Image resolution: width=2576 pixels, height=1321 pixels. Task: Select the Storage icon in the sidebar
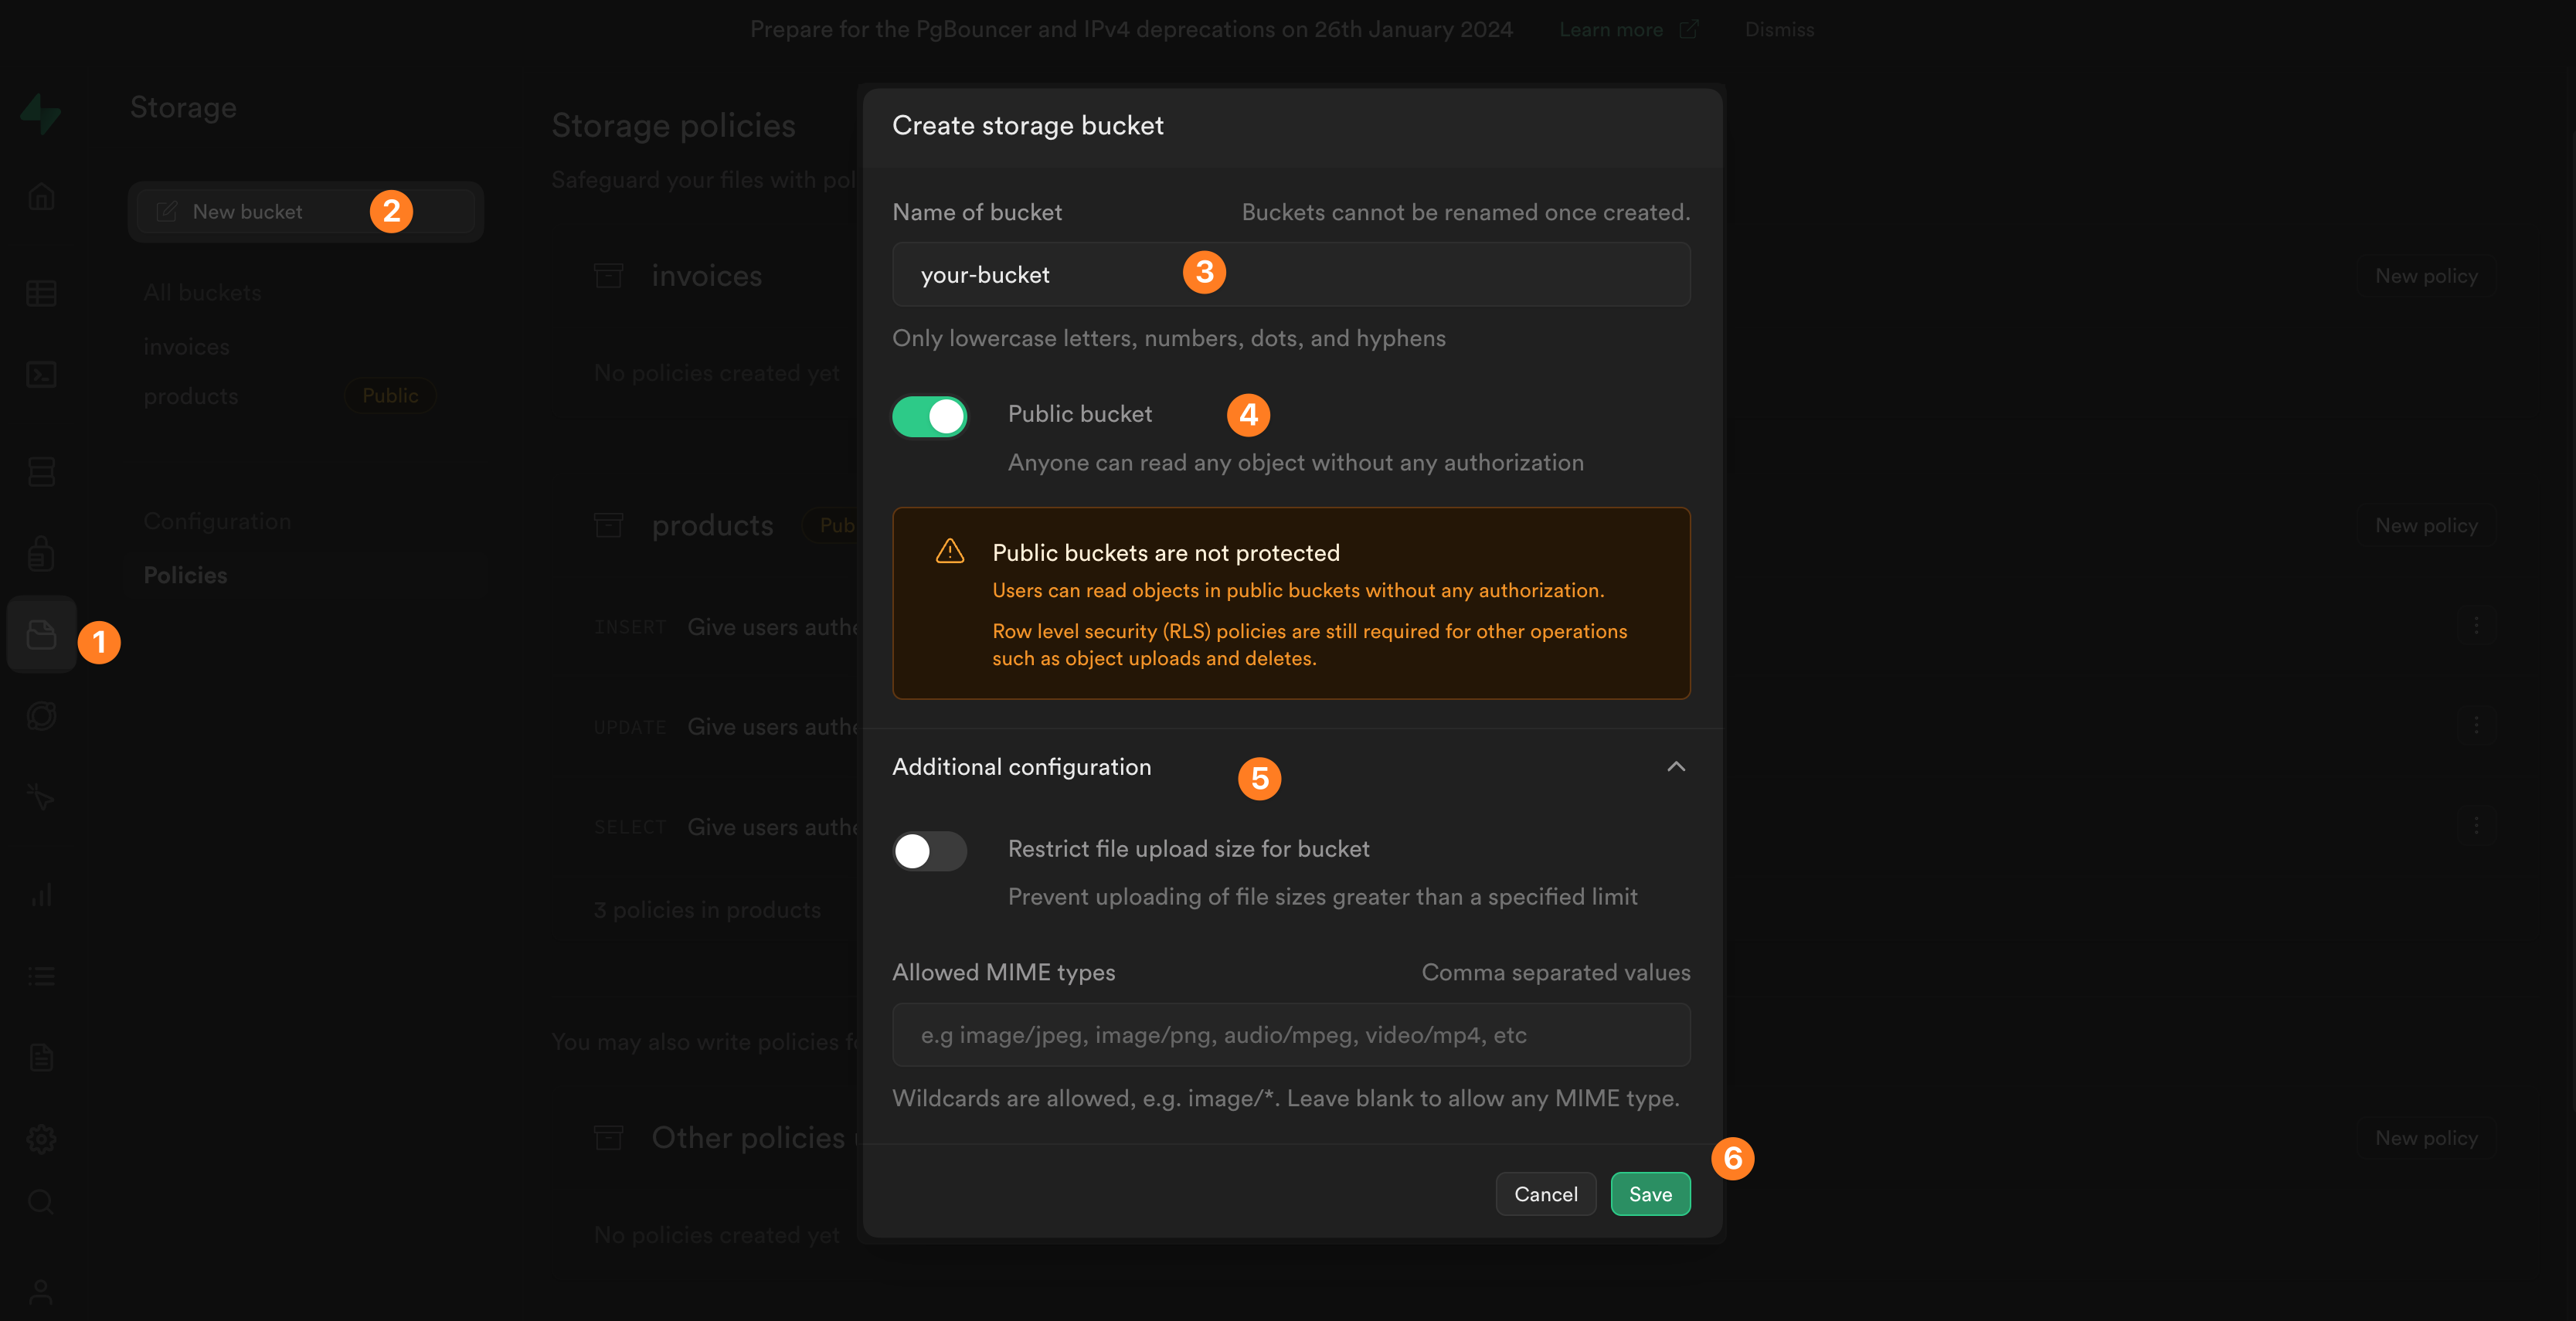pos(41,634)
